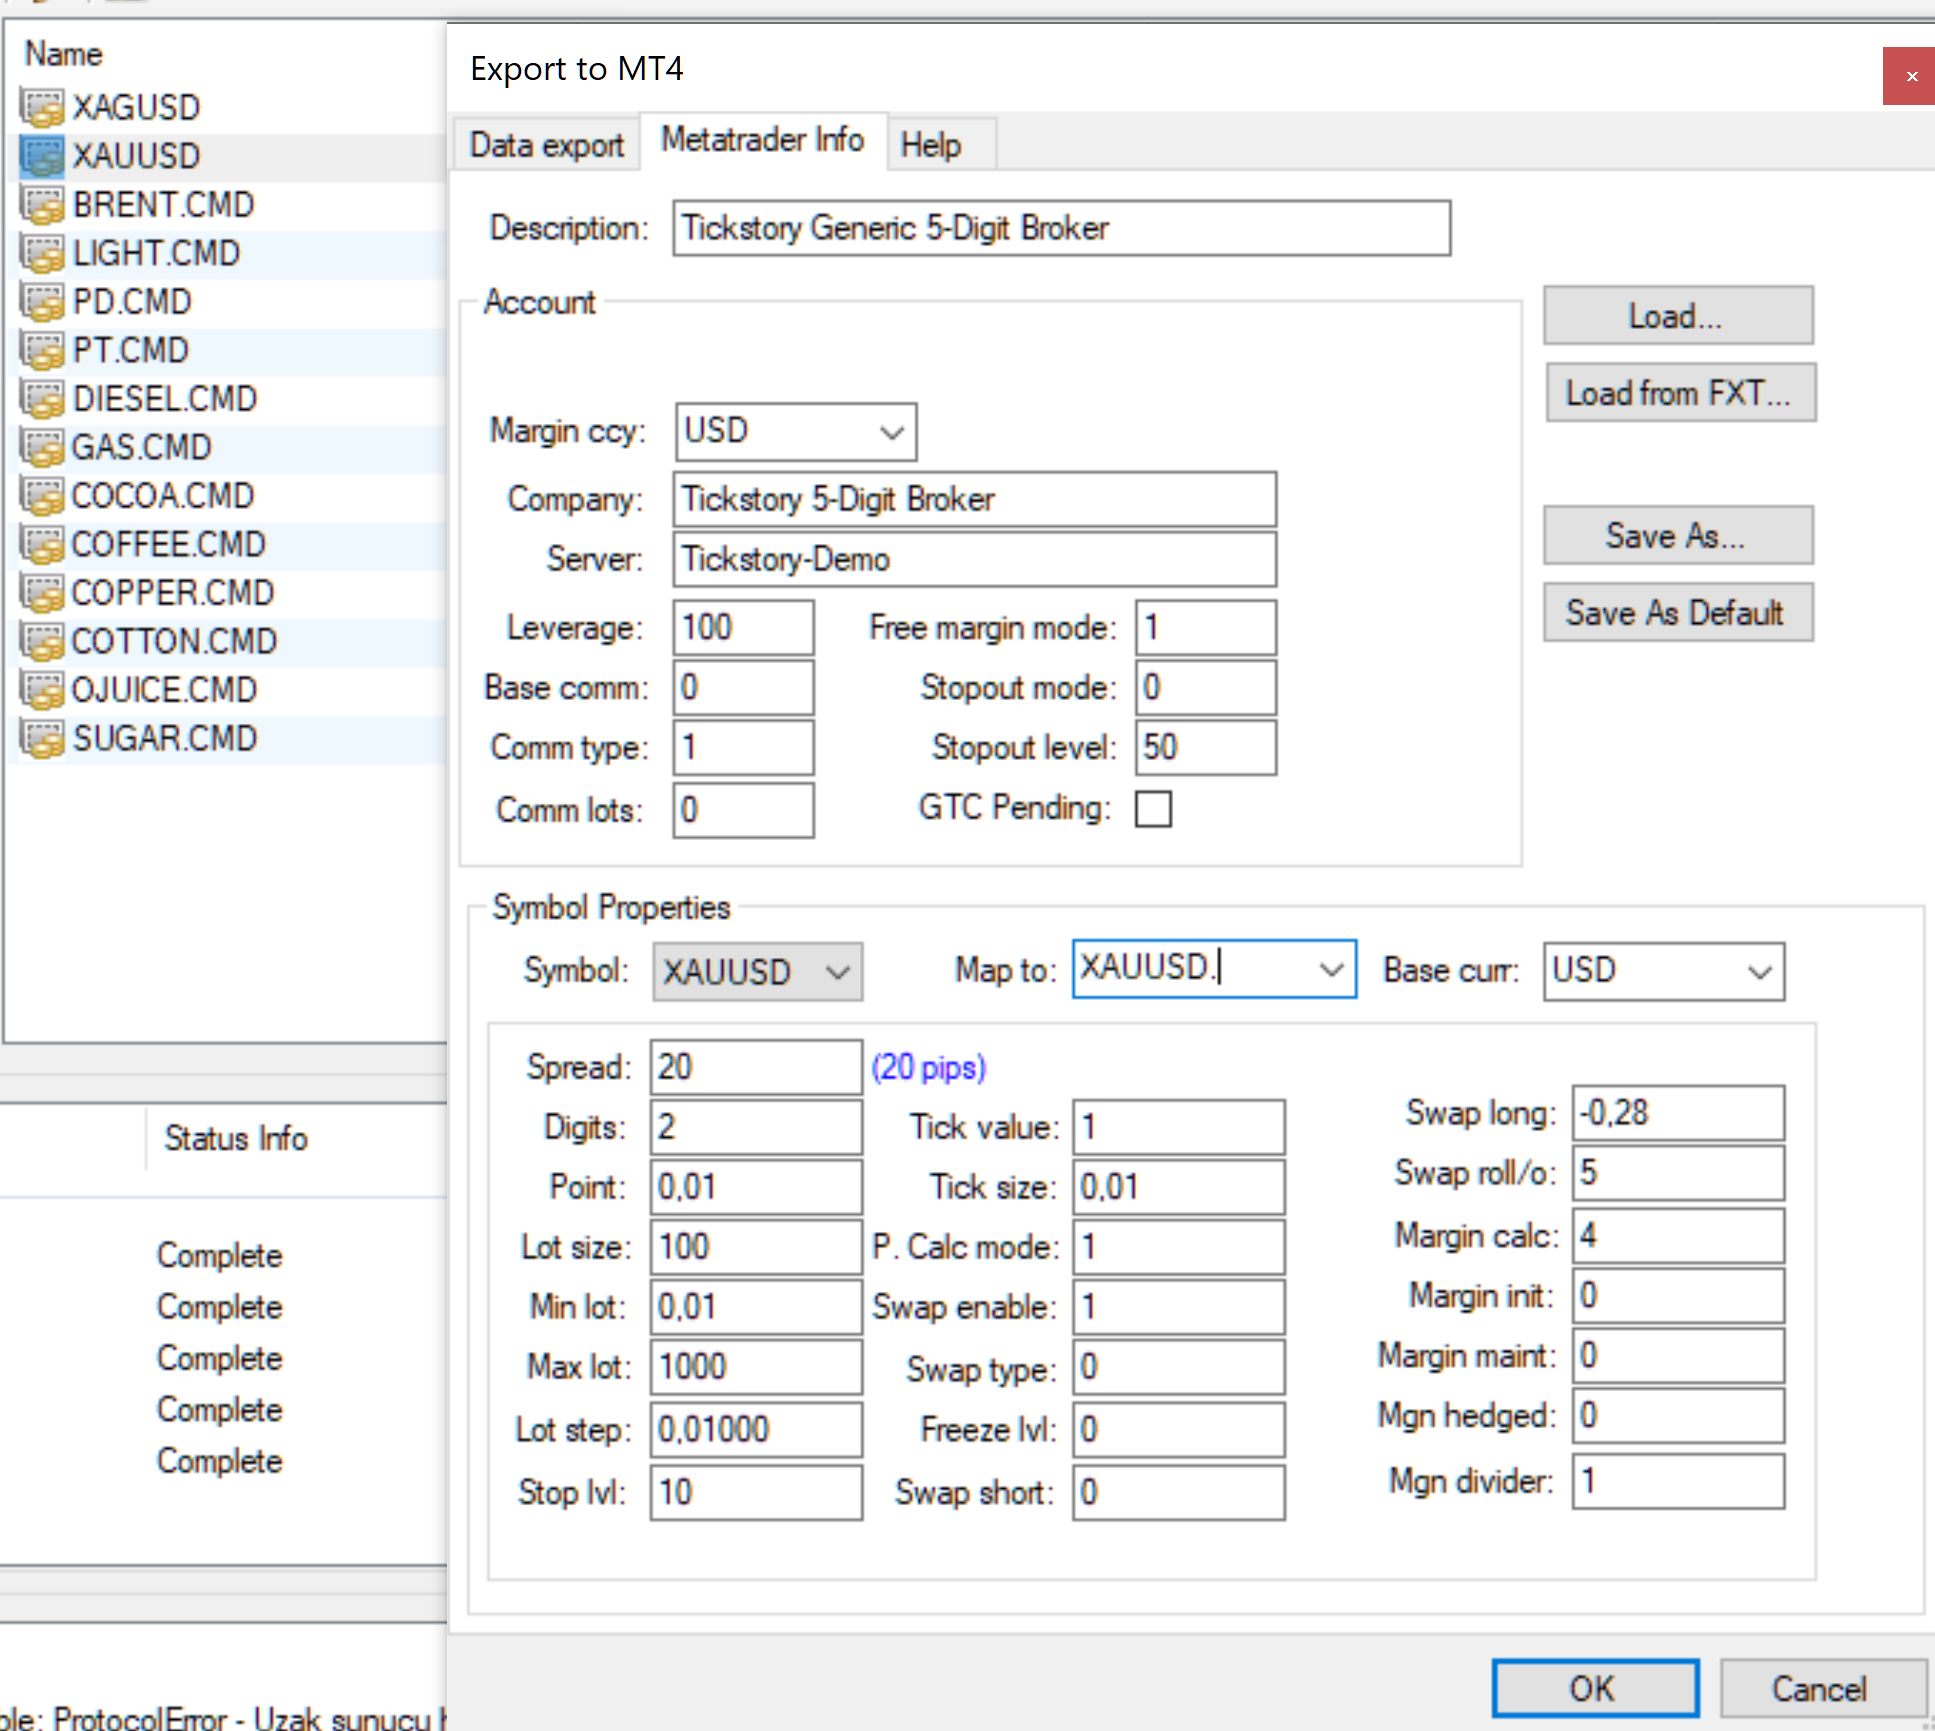
Task: Click the Mgn divider field
Action: (1678, 1482)
